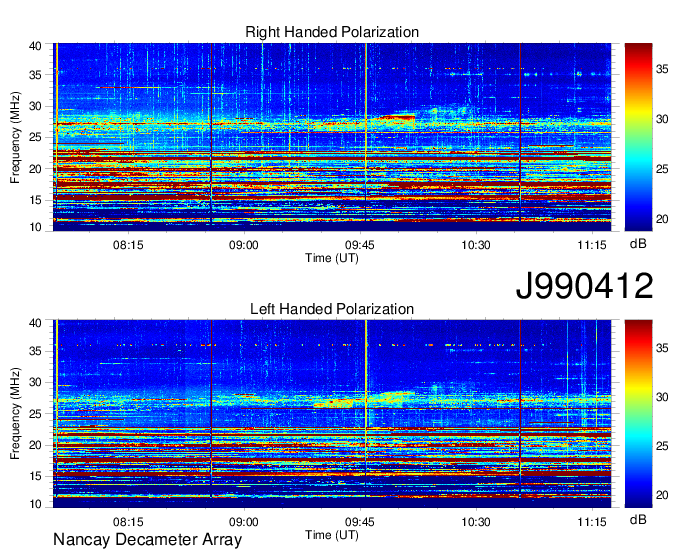Click the 30 dB label on the bottom colorbar
The width and height of the screenshot is (680, 552).
click(662, 396)
